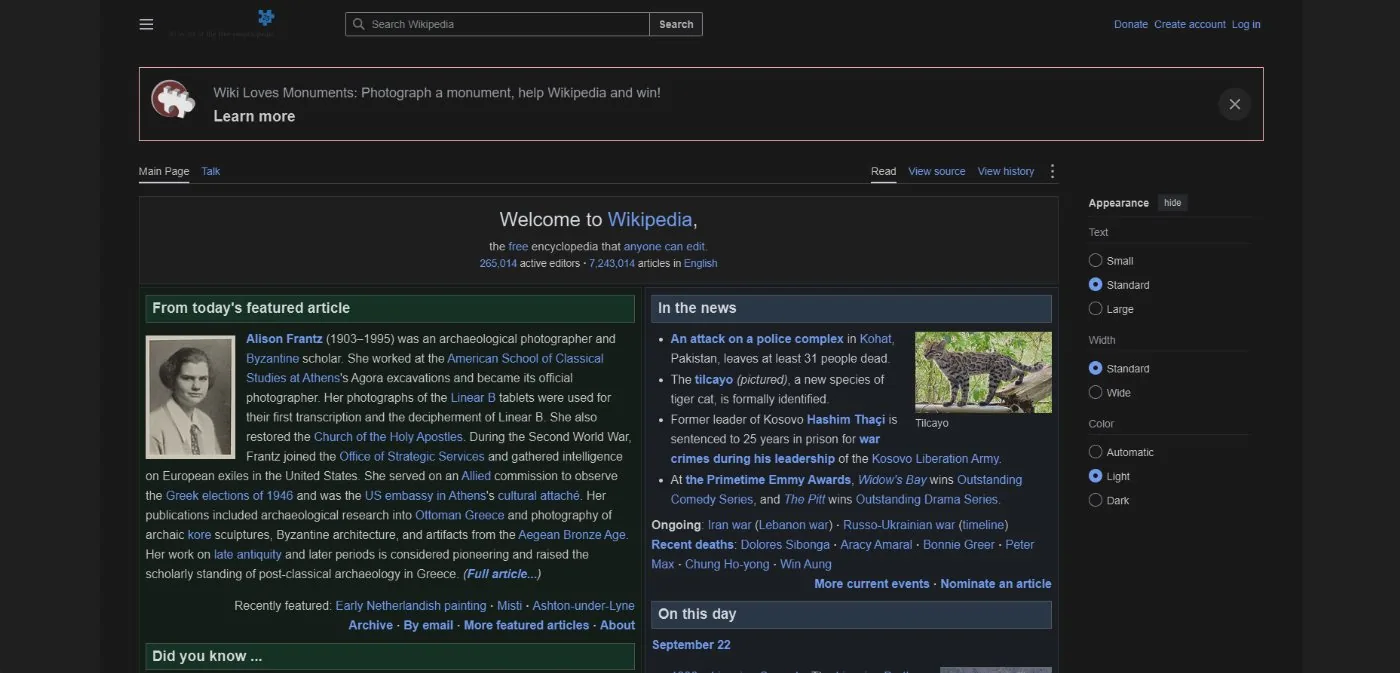This screenshot has height=673, width=1400.
Task: Click the Dolores Sibonga link
Action: 785,545
